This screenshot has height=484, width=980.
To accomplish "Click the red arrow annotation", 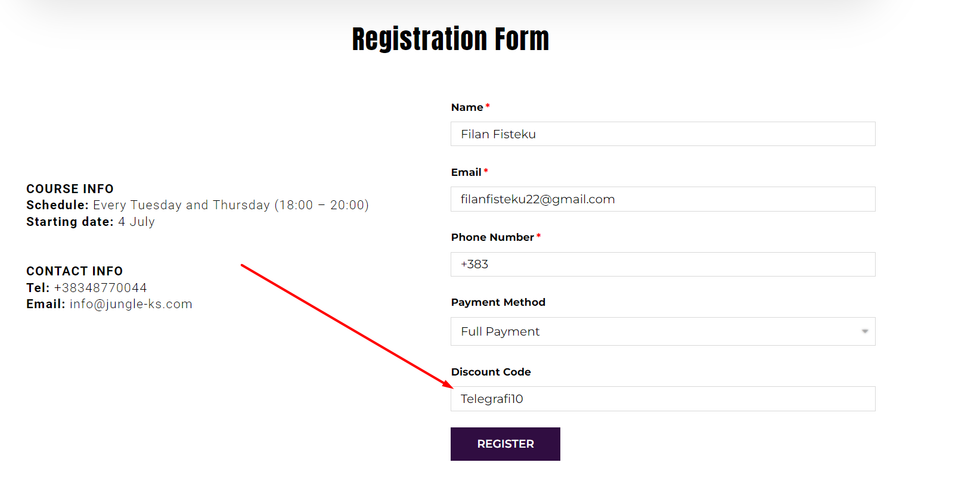I will (345, 325).
